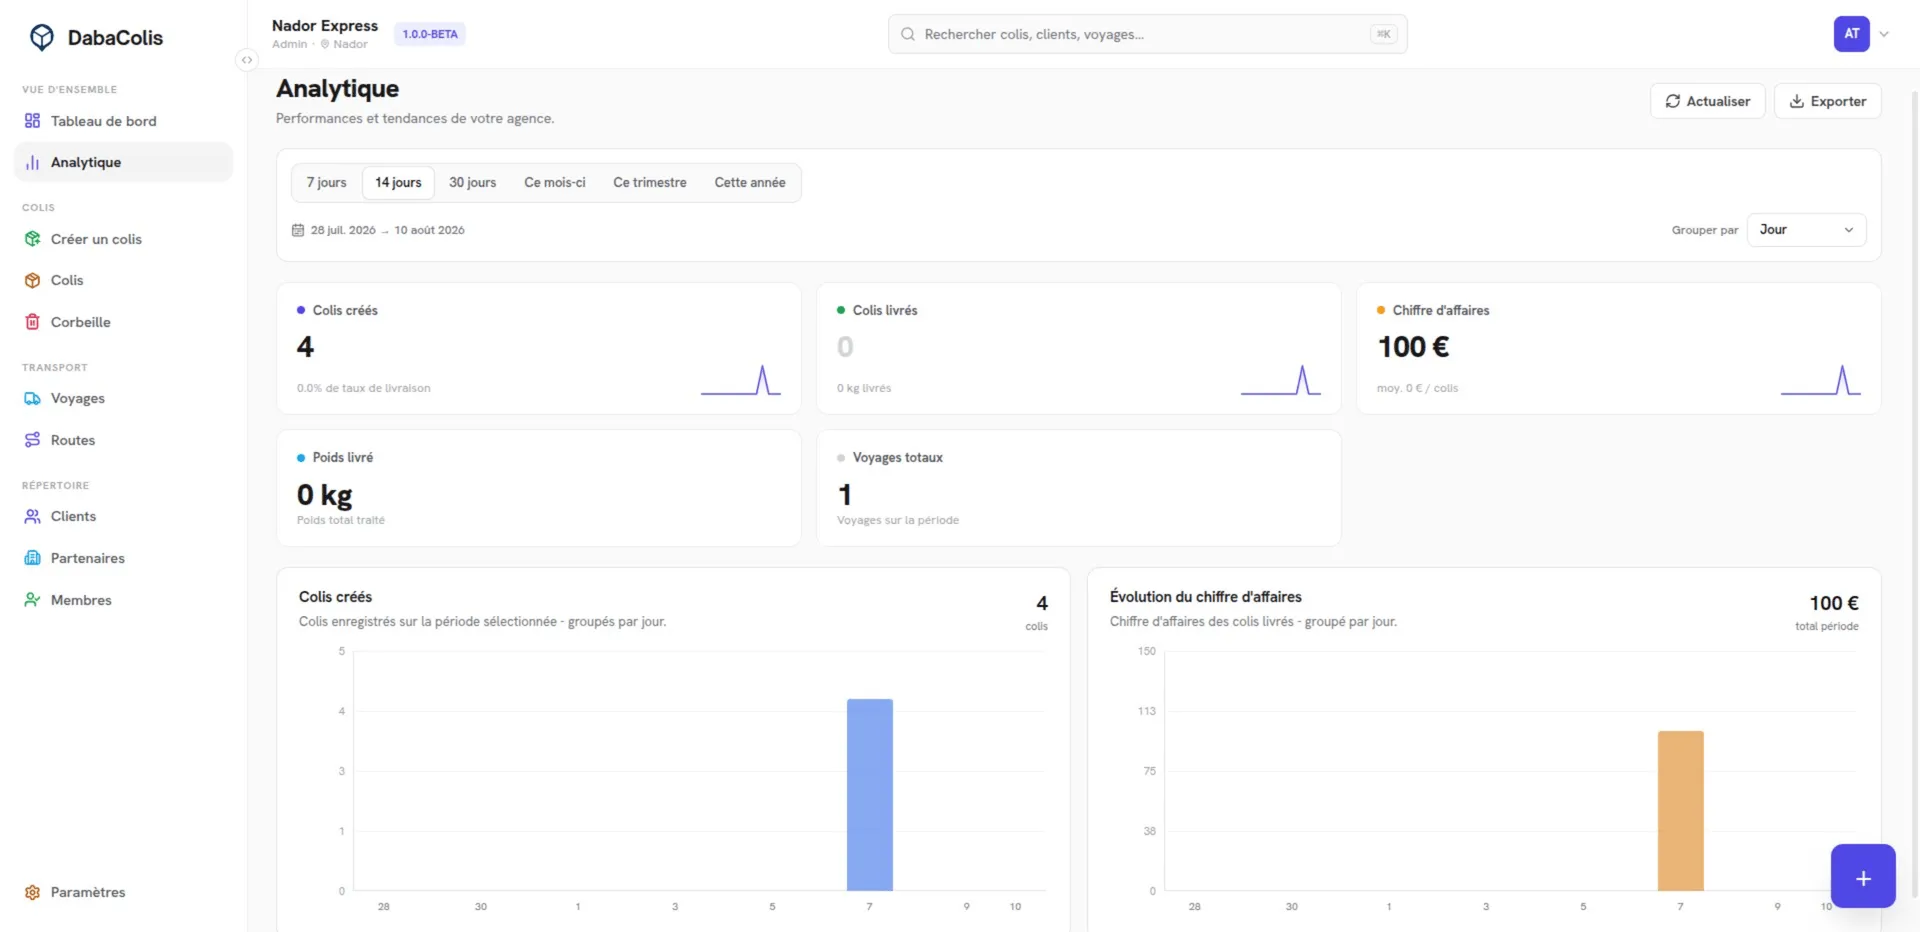
Task: Click the 100 € revenue value
Action: (1413, 347)
